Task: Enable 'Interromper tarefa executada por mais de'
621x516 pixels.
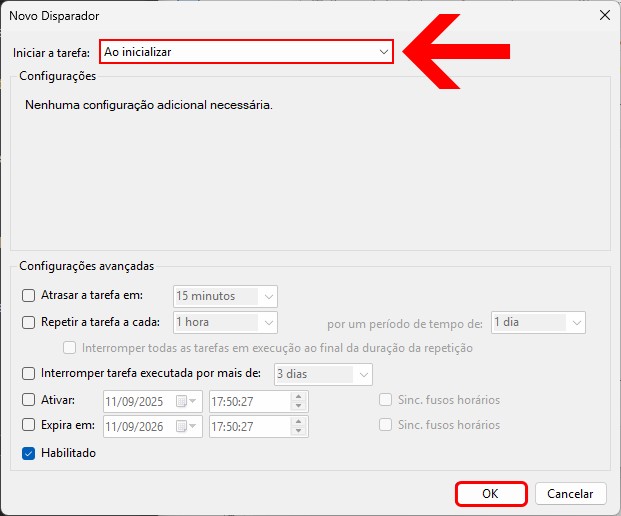Action: [x=28, y=373]
